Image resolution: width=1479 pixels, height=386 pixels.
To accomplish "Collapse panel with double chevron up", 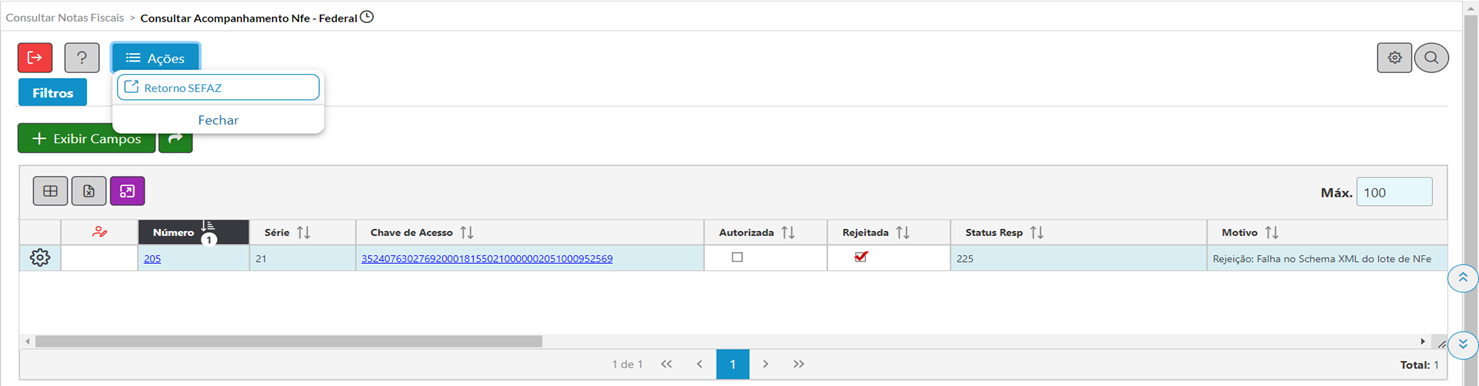I will pyautogui.click(x=1462, y=278).
